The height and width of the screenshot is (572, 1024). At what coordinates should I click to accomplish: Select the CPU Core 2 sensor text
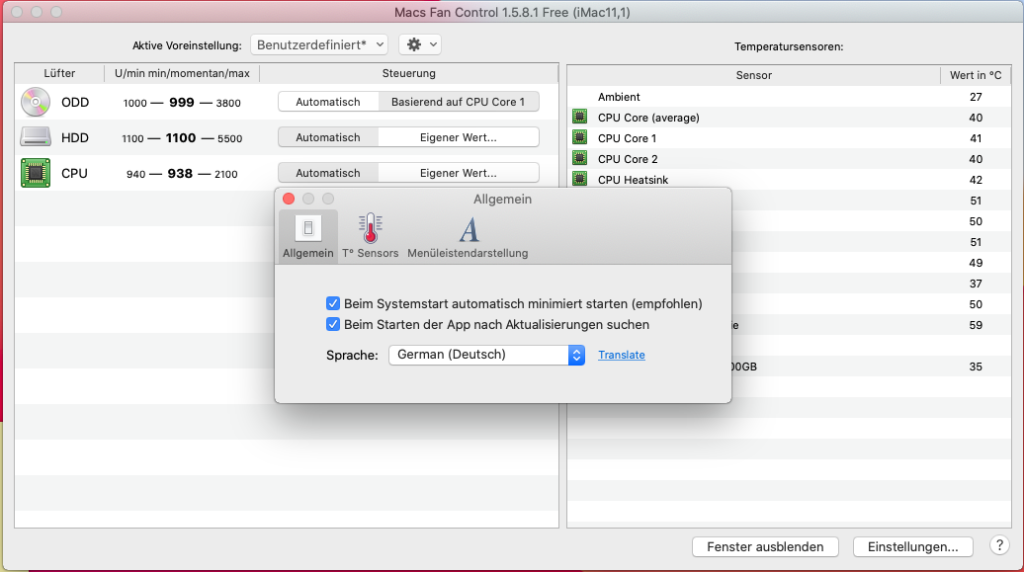[628, 159]
